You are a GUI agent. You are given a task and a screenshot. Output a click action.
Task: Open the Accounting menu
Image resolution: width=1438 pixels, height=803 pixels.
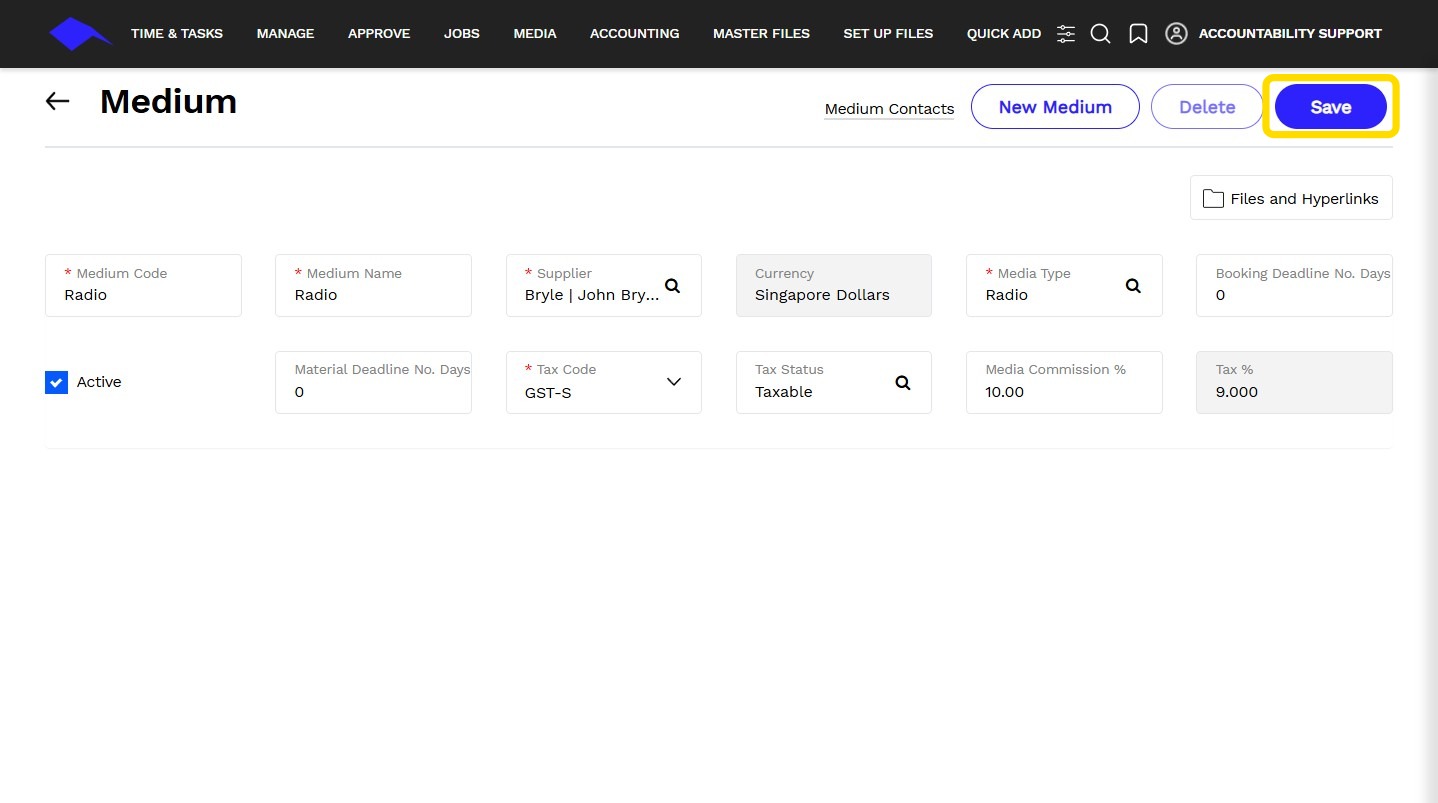tap(635, 33)
